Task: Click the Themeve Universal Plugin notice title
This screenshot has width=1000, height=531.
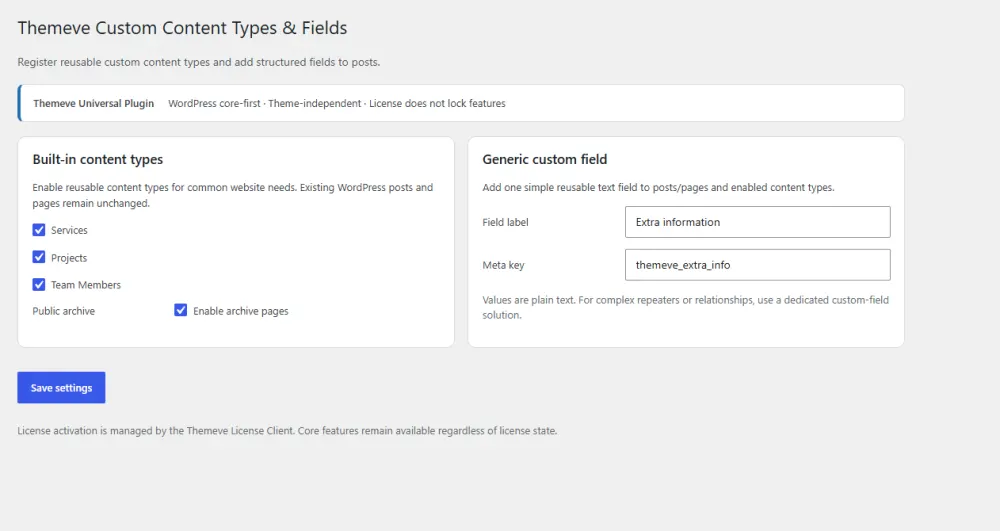Action: 94,103
